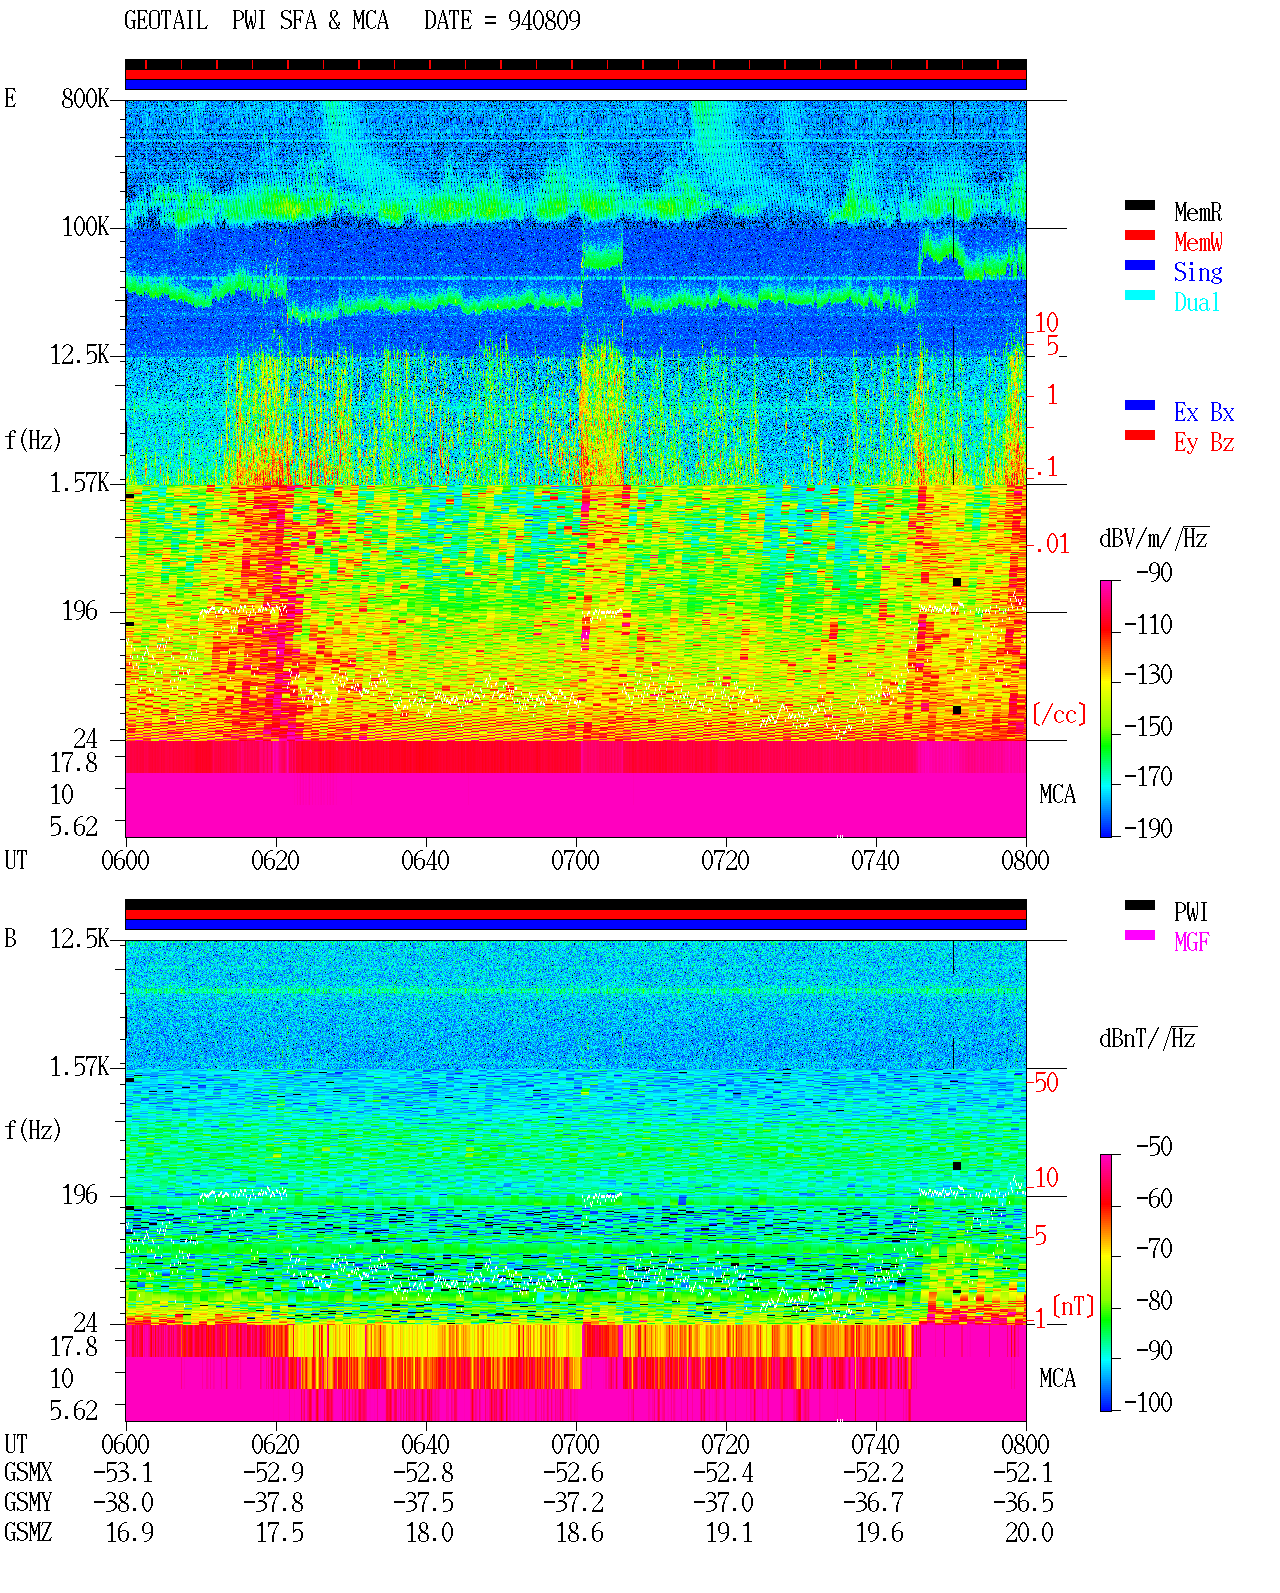Click the GSMZ value 18.6
This screenshot has height=1593, width=1280.
(580, 1533)
